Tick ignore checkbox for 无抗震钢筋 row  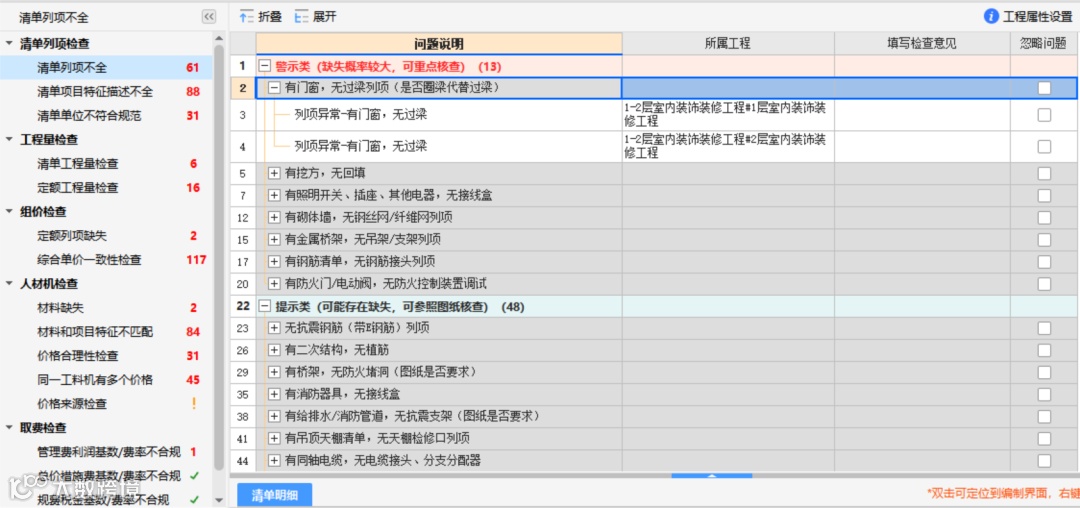(1044, 328)
